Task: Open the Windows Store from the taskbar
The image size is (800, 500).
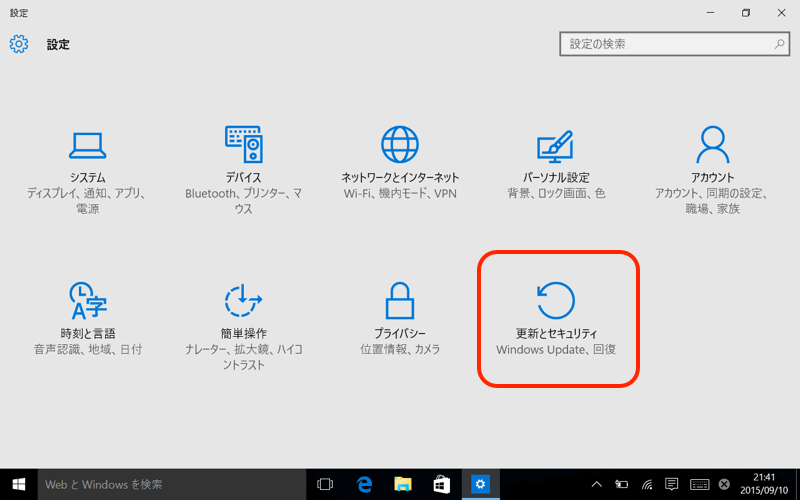Action: pyautogui.click(x=442, y=484)
